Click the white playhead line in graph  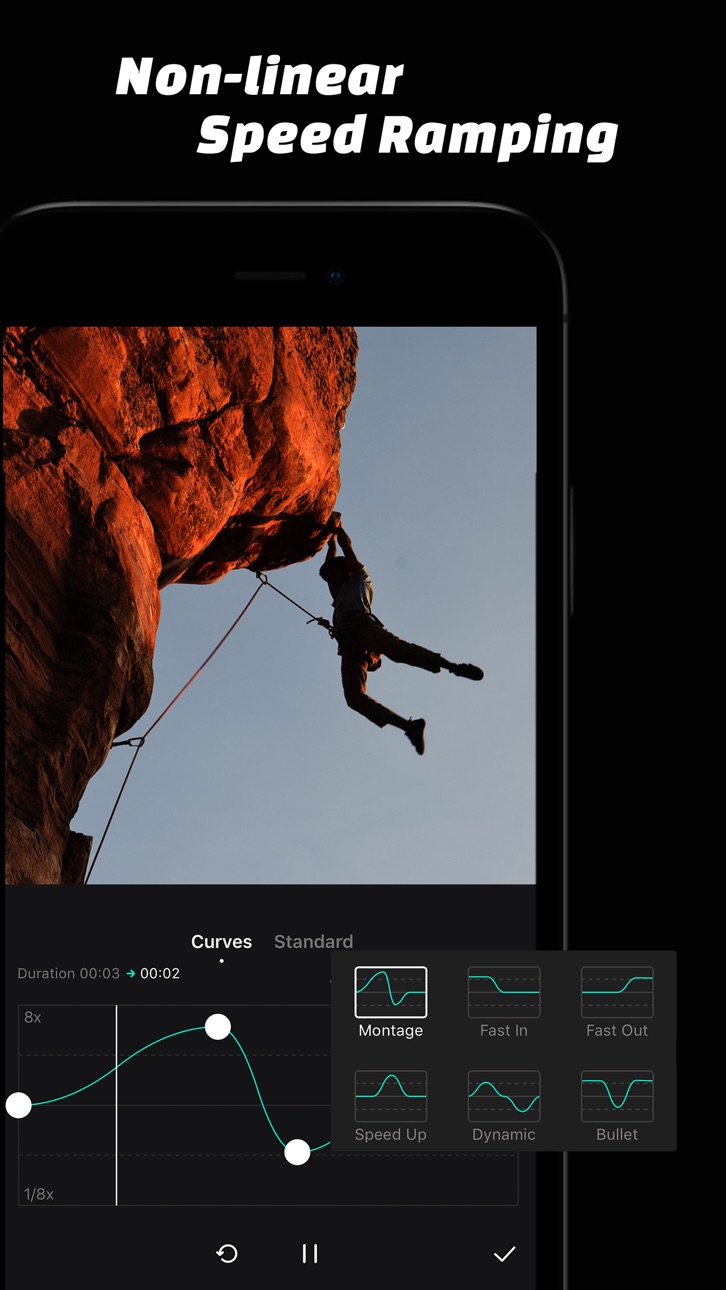(117, 1105)
